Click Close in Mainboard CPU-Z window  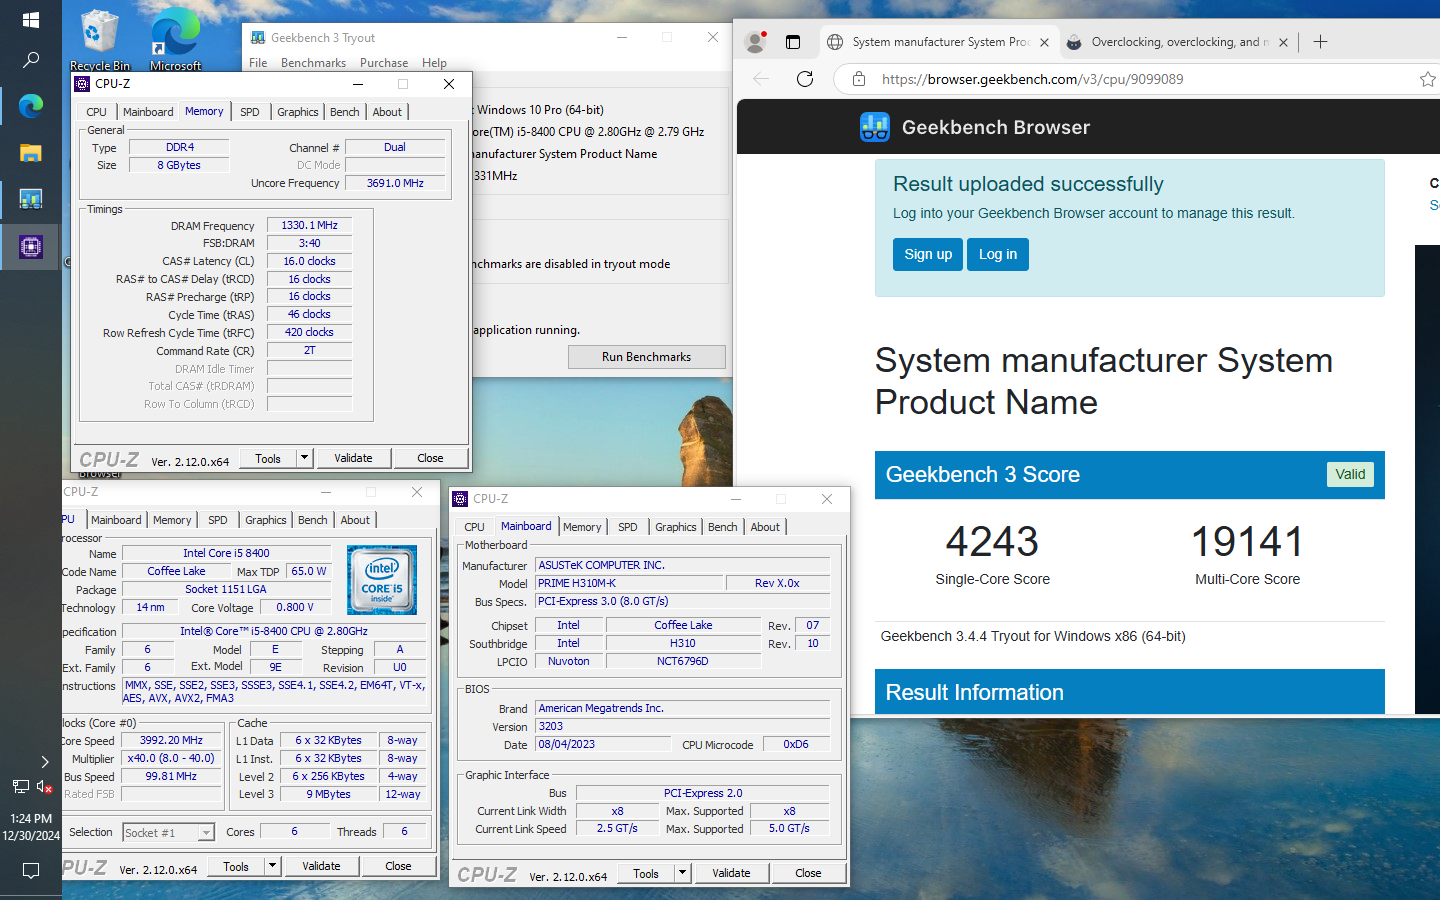(808, 873)
